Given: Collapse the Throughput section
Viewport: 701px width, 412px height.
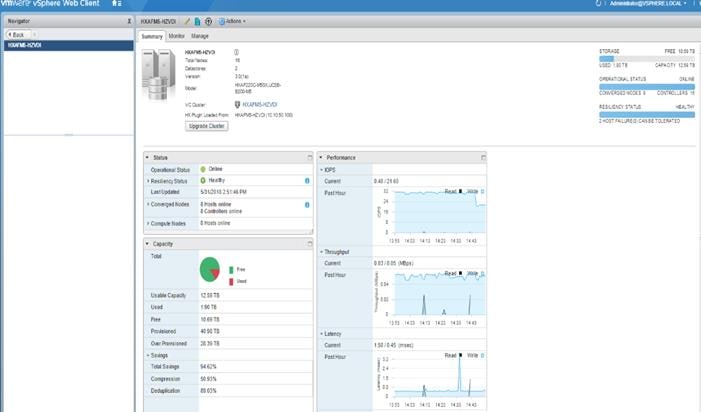Looking at the screenshot, I should point(321,252).
